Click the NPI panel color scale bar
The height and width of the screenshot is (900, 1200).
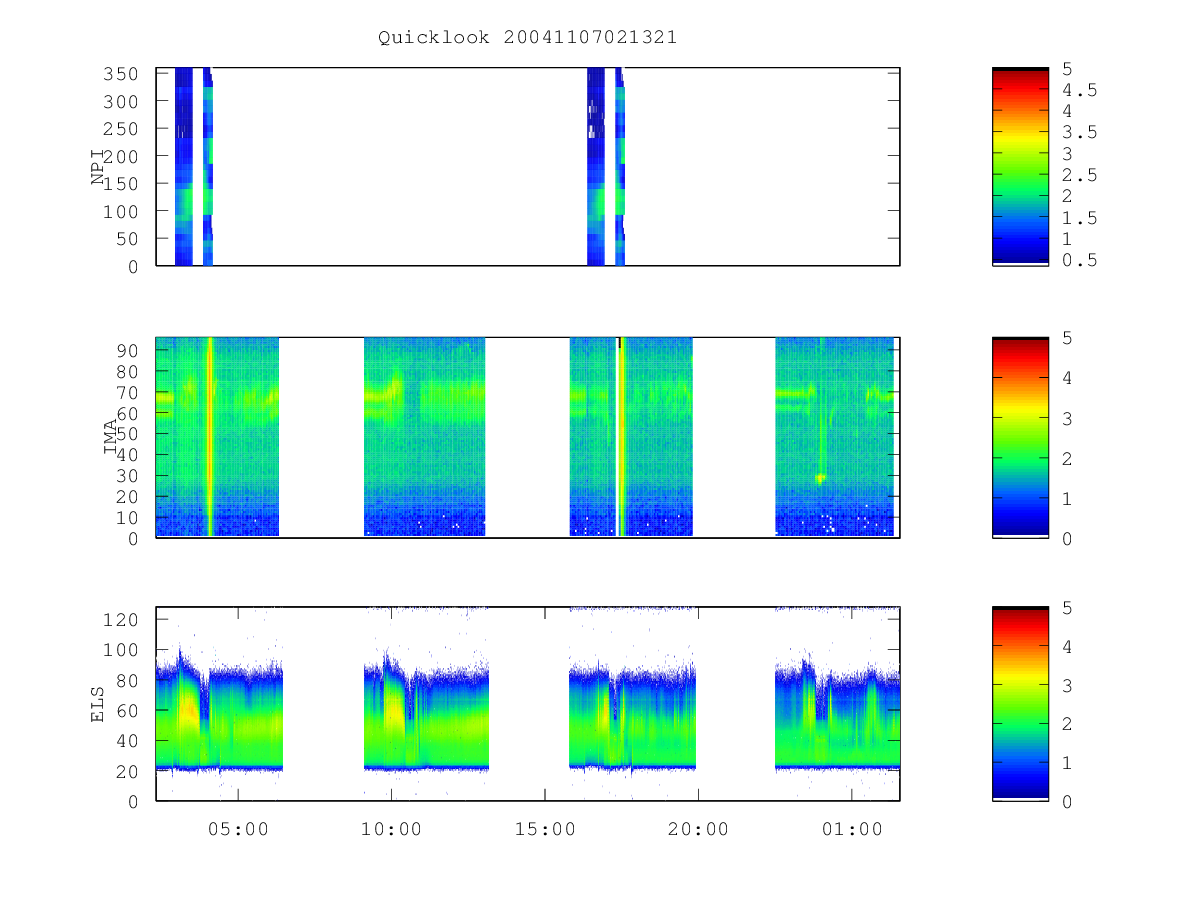point(1020,166)
